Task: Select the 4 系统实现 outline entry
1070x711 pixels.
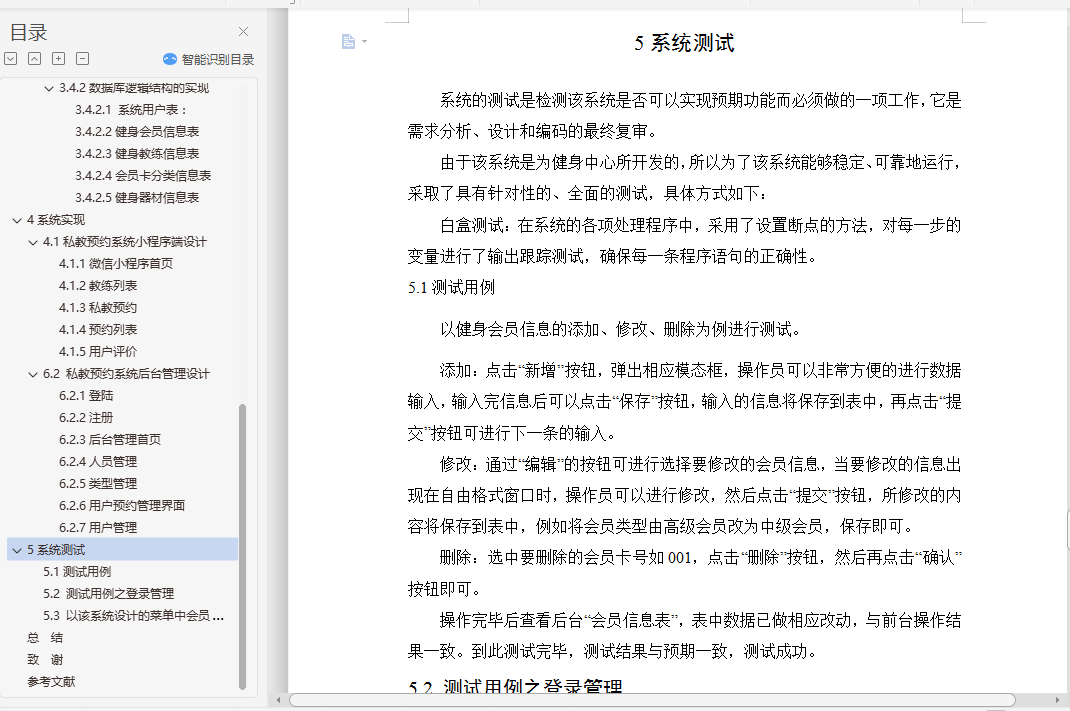Action: (56, 220)
